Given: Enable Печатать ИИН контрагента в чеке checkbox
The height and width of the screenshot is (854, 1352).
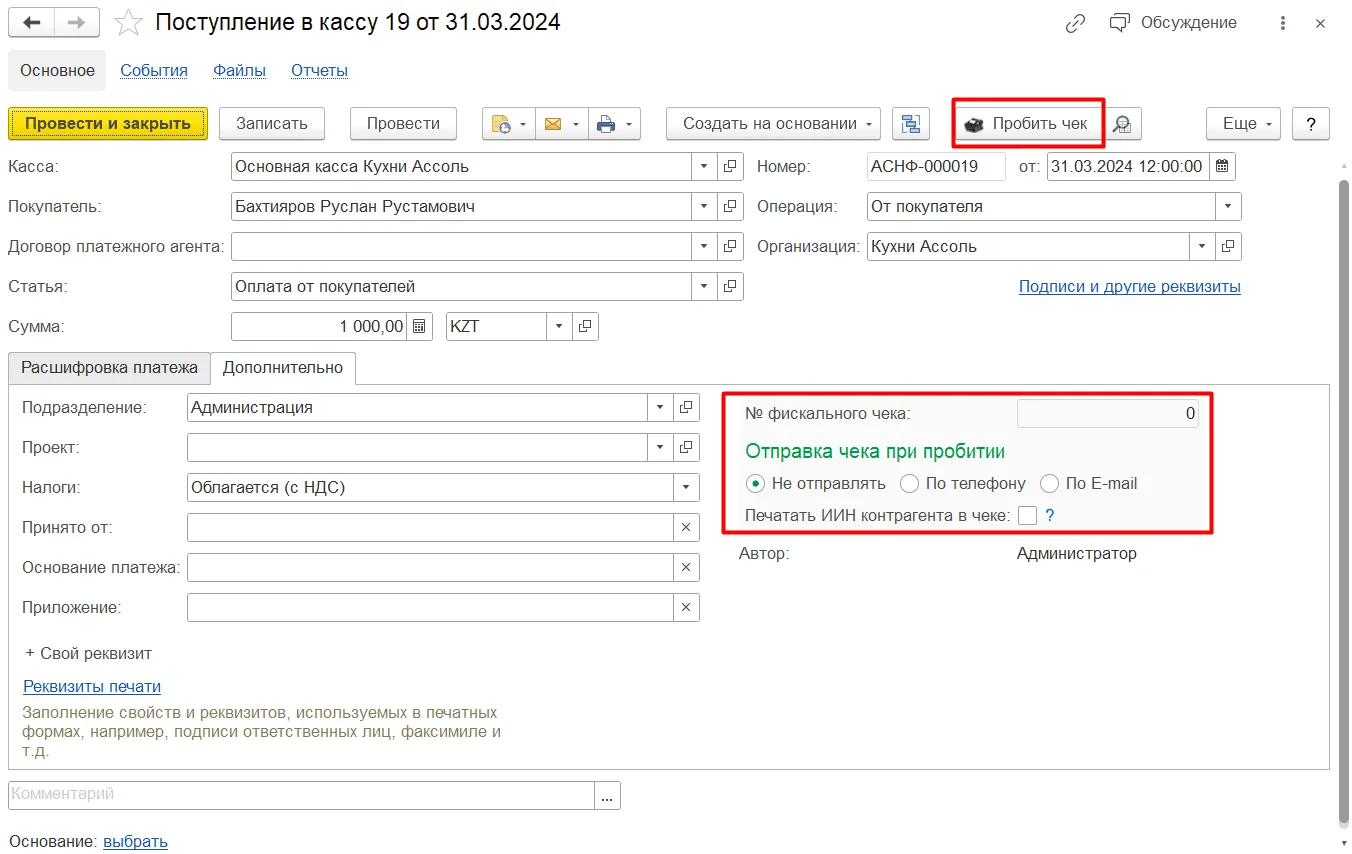Looking at the screenshot, I should 1027,516.
